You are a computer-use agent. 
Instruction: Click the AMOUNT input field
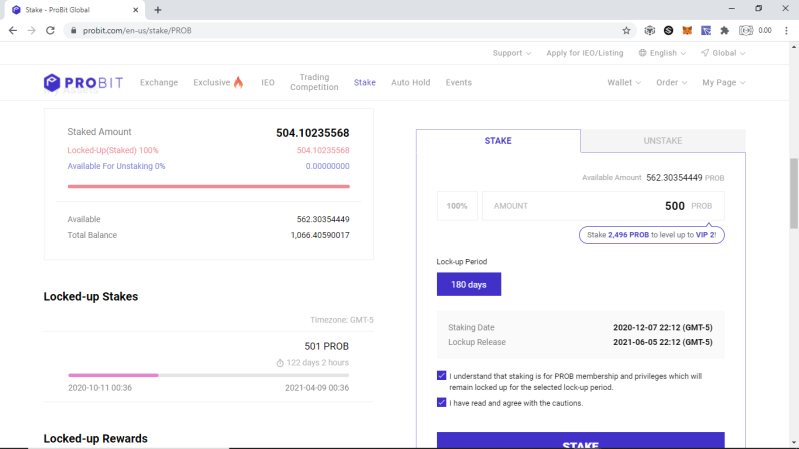coord(603,206)
